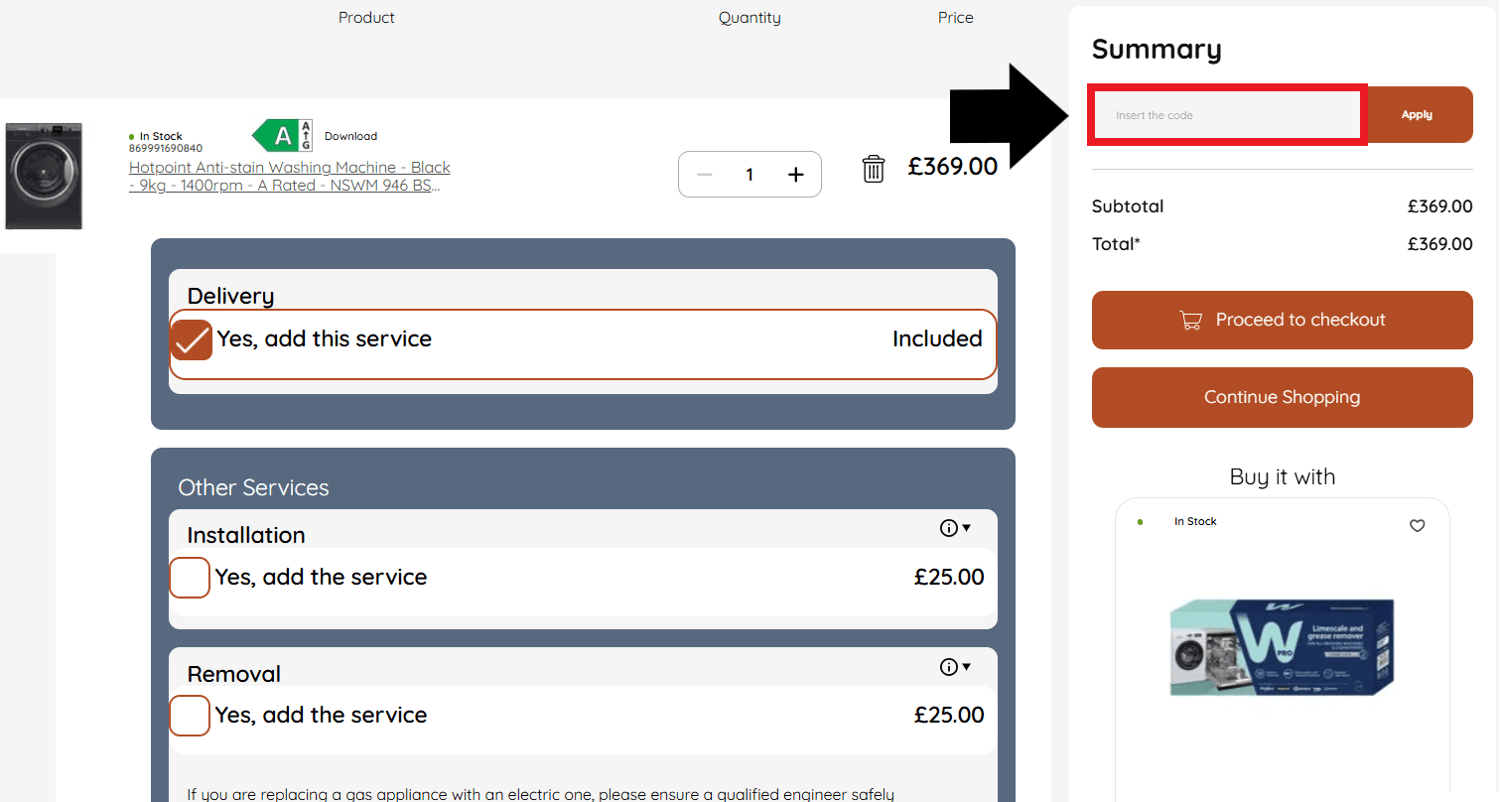The height and width of the screenshot is (802, 1500).
Task: Open the washing machine product thumbnail
Action: tap(43, 176)
